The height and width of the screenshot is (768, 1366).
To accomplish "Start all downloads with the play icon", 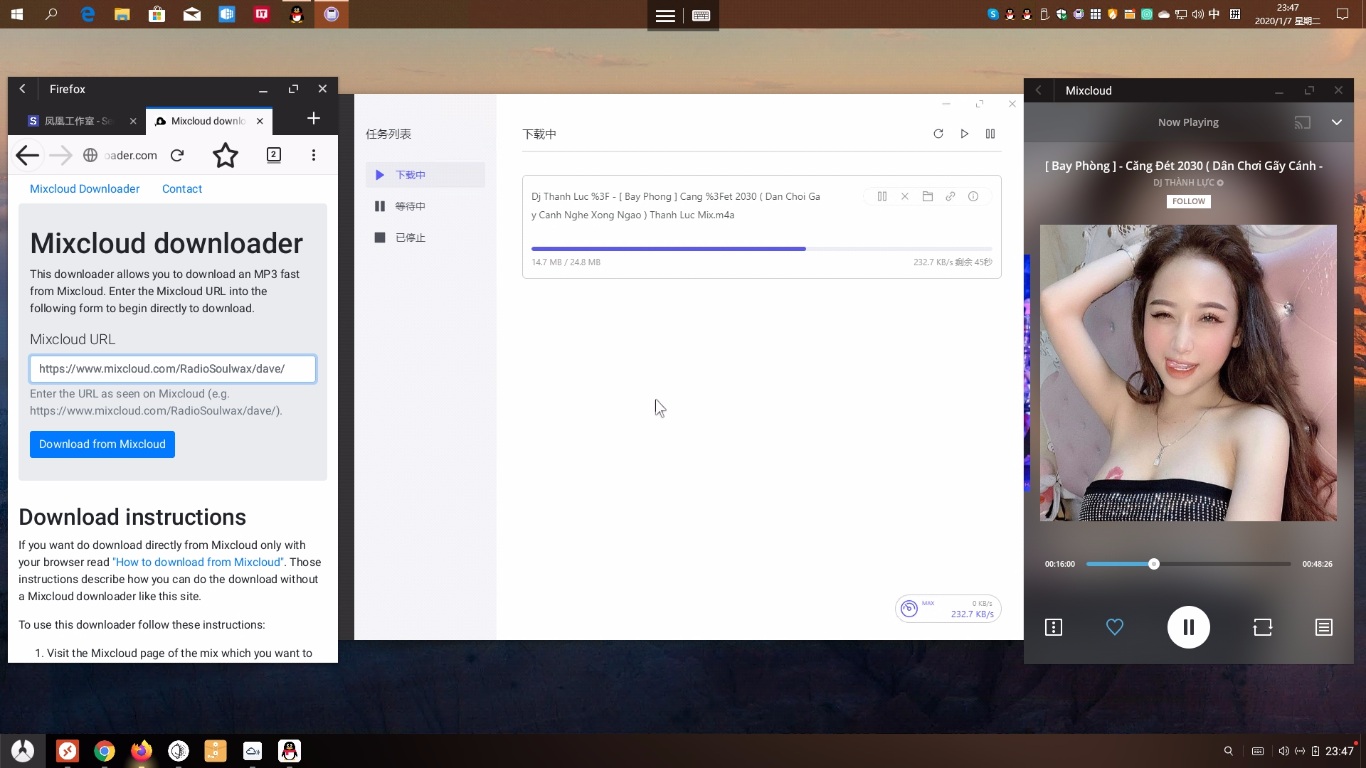I will (964, 134).
